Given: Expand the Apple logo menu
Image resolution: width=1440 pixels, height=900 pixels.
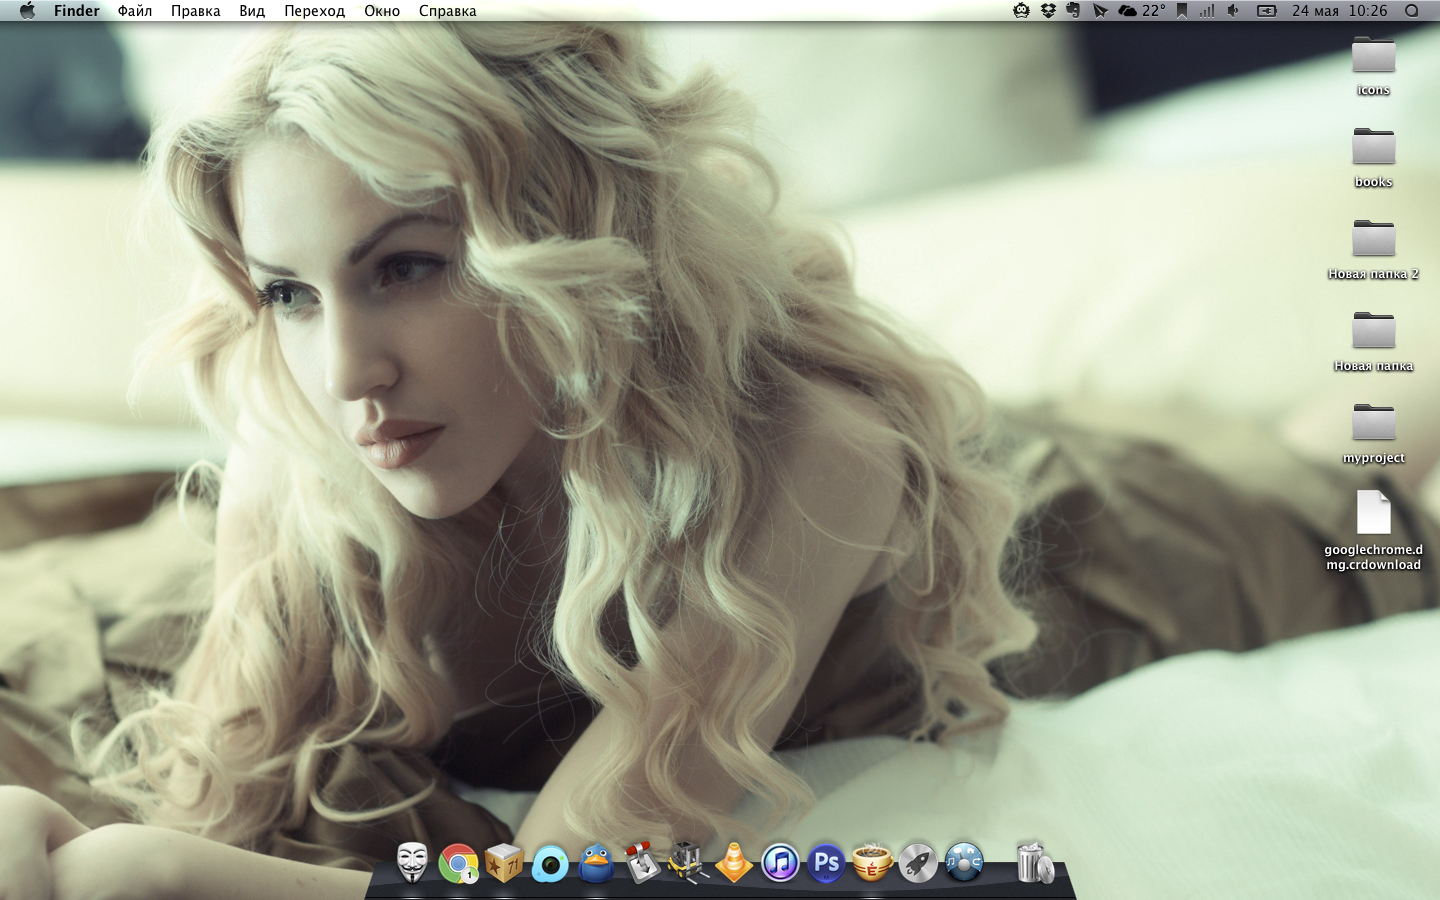Looking at the screenshot, I should [x=27, y=11].
